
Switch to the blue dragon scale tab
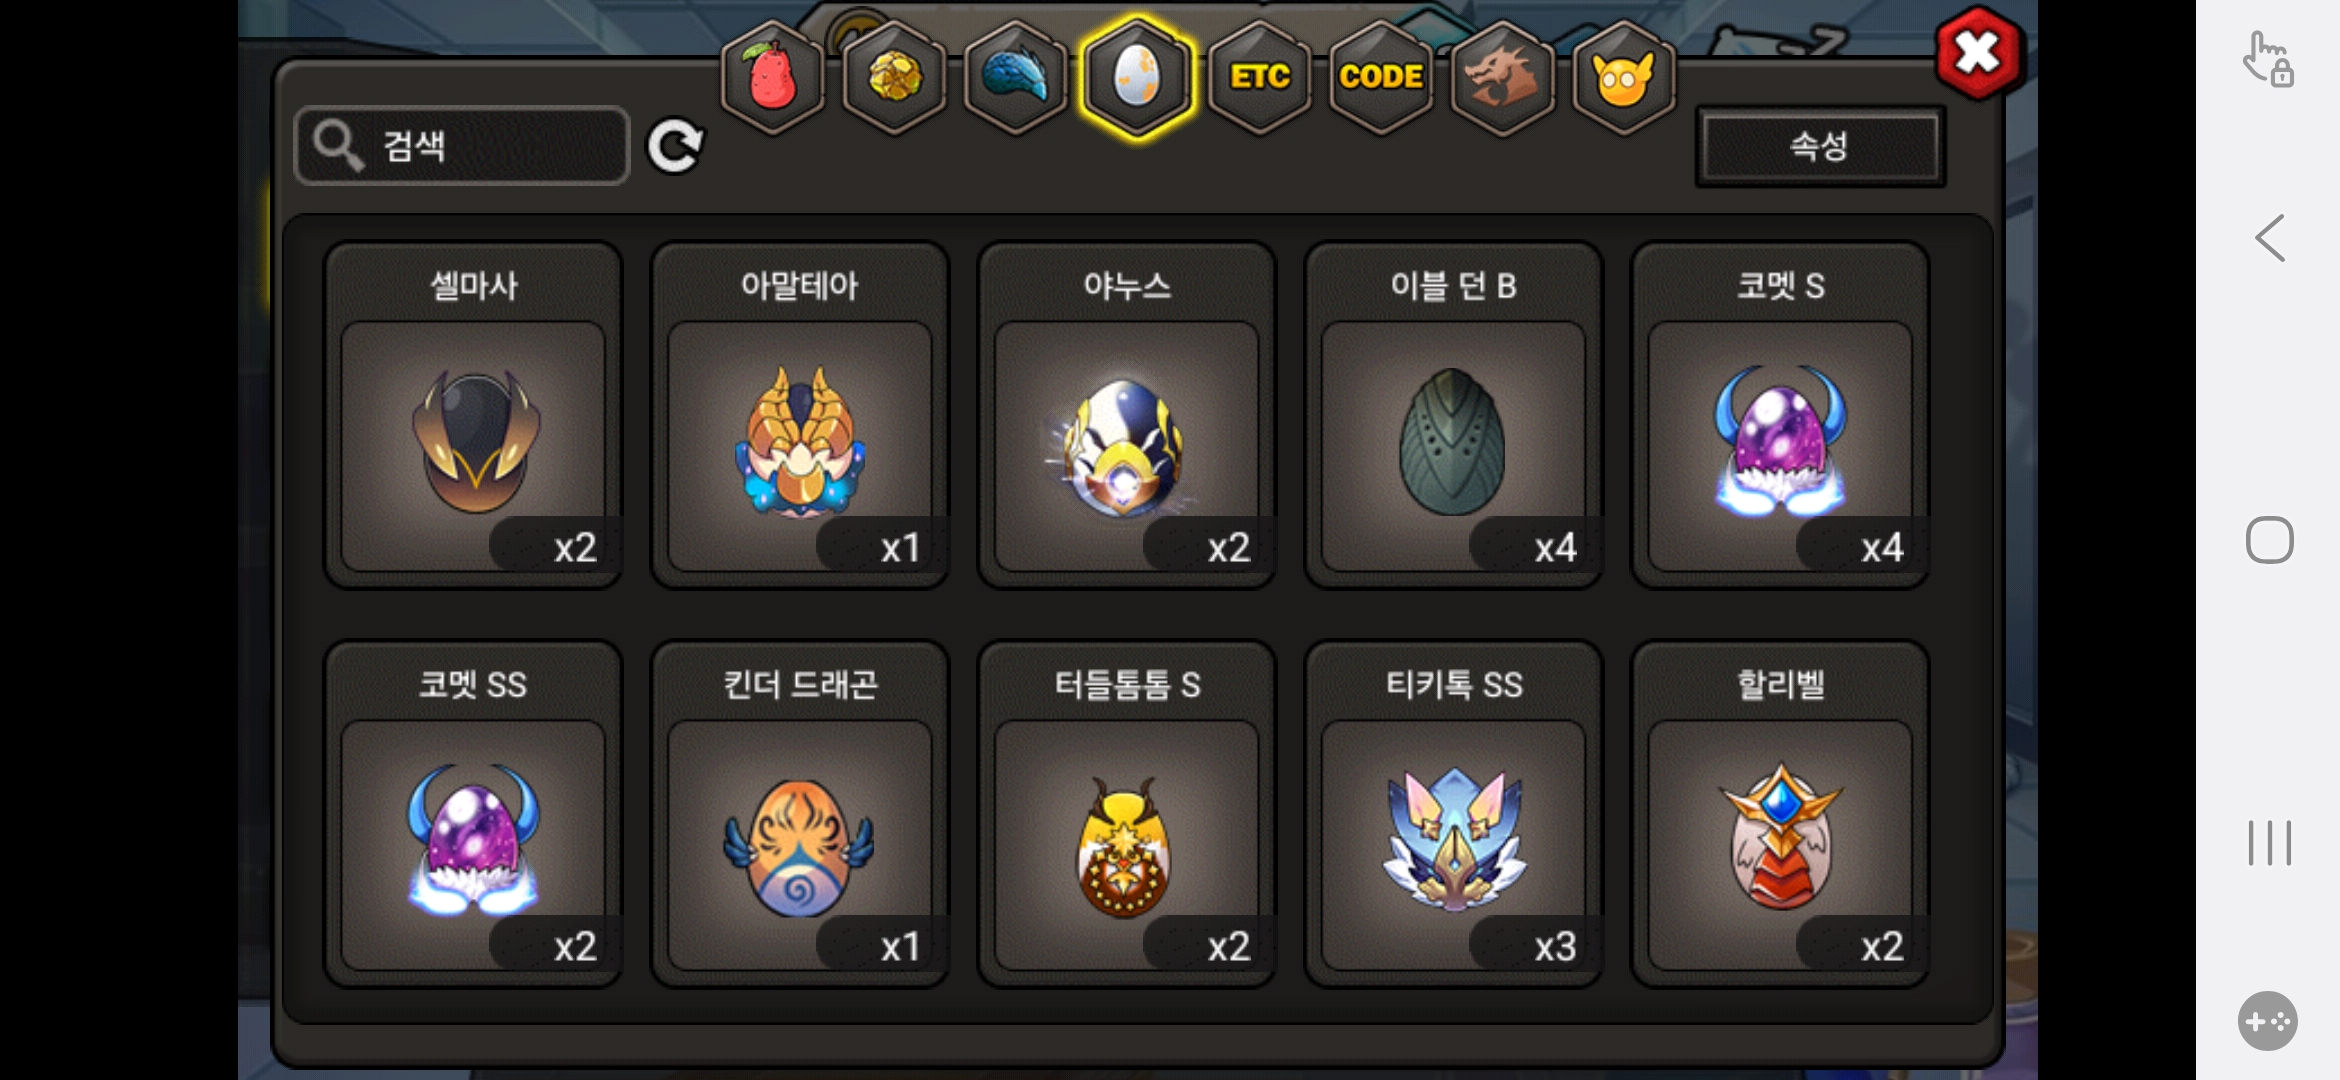coord(1015,77)
